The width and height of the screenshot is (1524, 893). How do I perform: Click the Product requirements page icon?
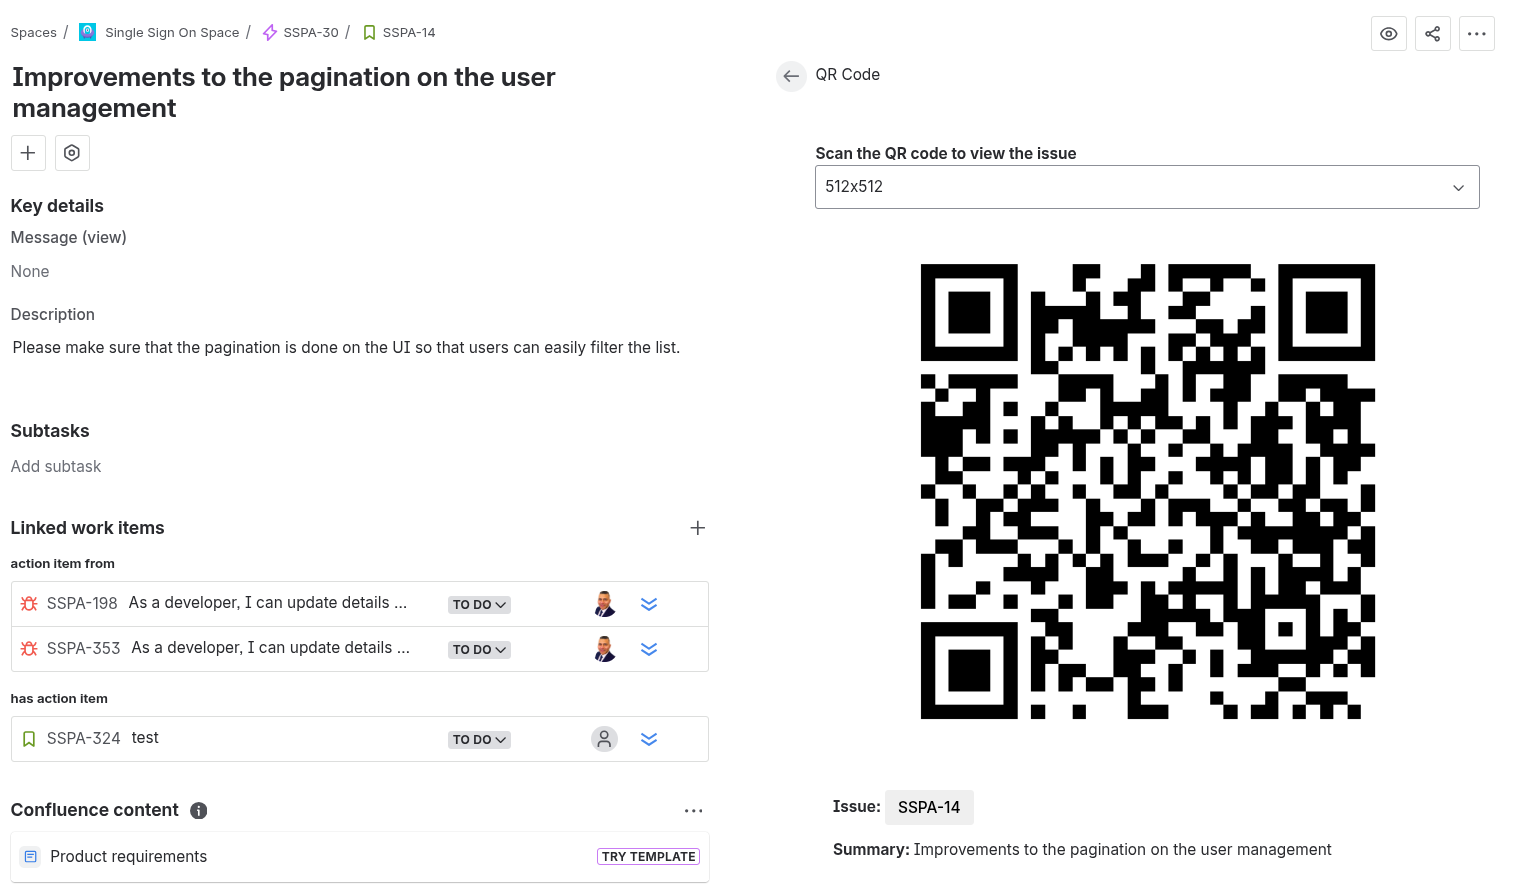click(30, 857)
